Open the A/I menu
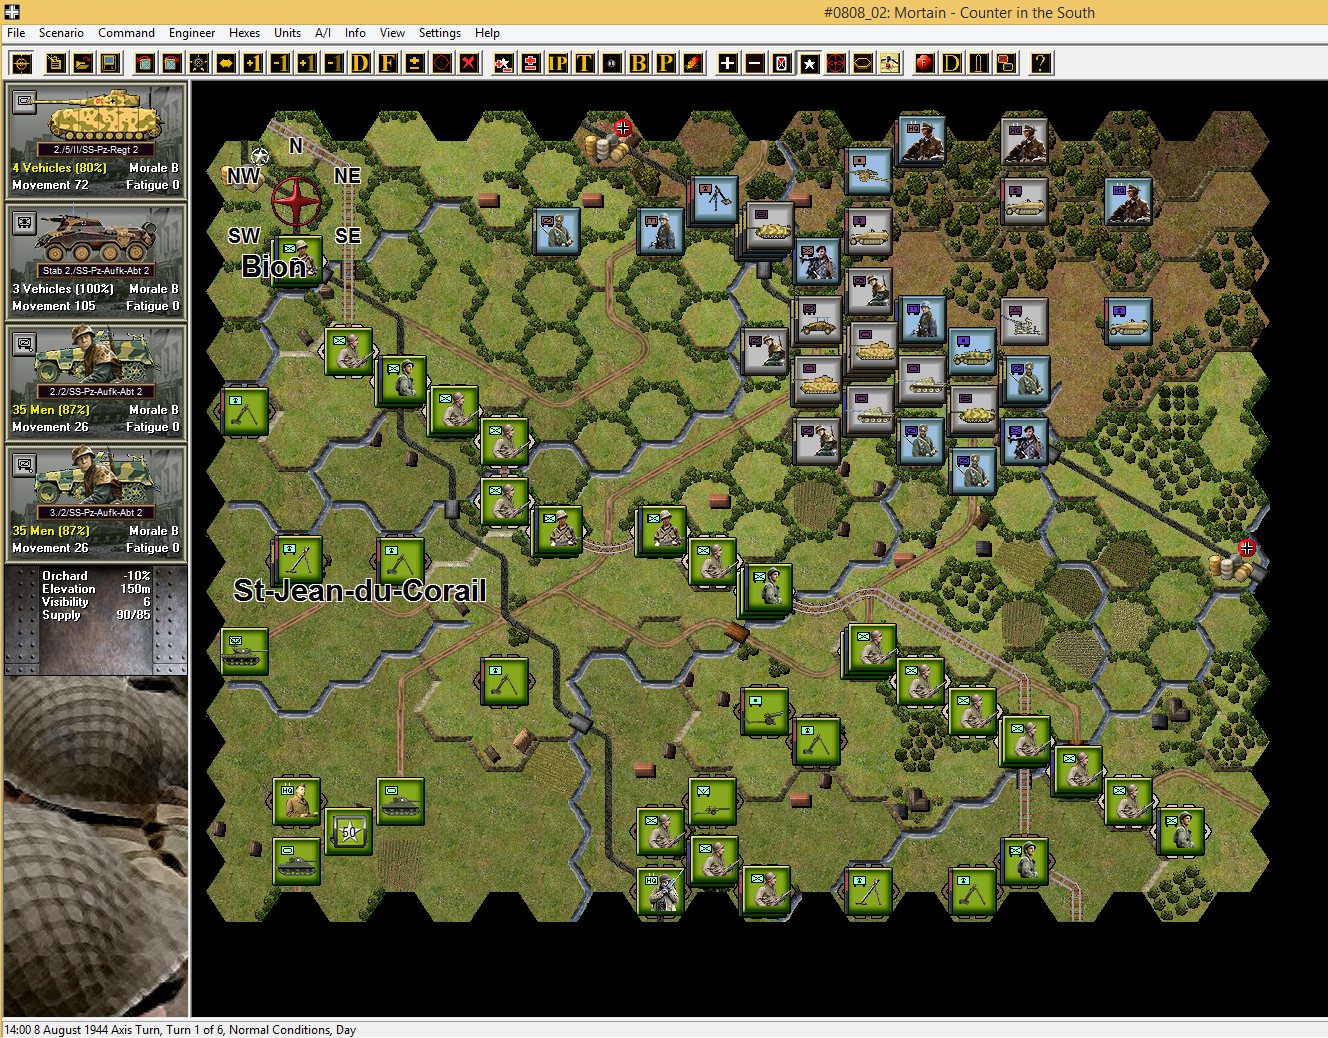The image size is (1328, 1038). (x=323, y=33)
